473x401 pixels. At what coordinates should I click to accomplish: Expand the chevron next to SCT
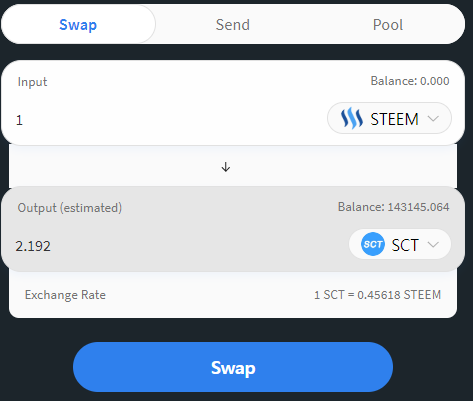pos(433,244)
